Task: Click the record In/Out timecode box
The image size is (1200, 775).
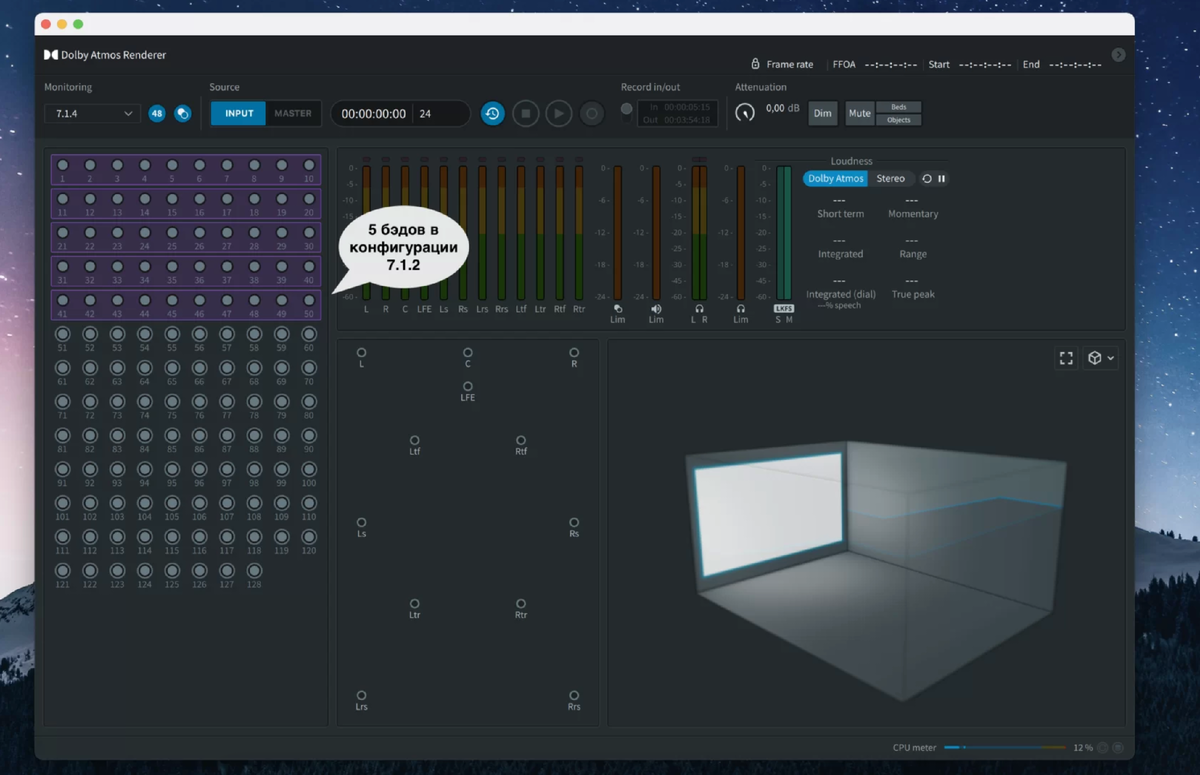Action: point(677,113)
